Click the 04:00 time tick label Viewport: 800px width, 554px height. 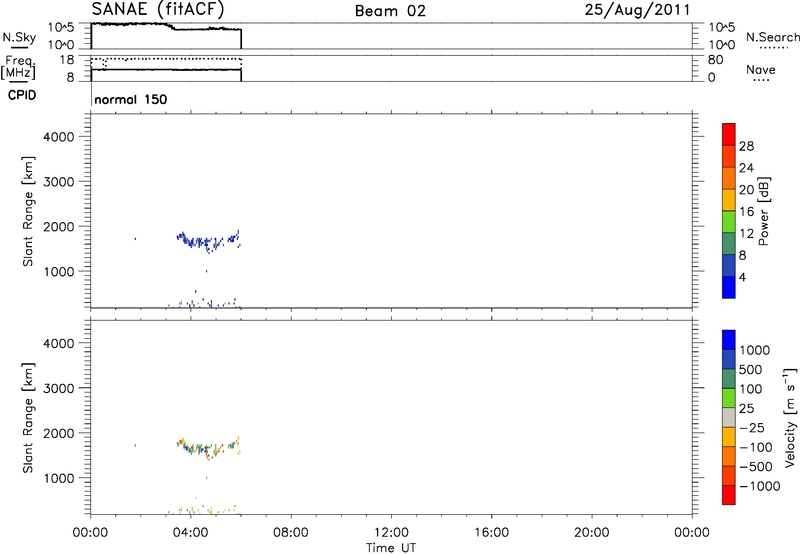pos(190,533)
